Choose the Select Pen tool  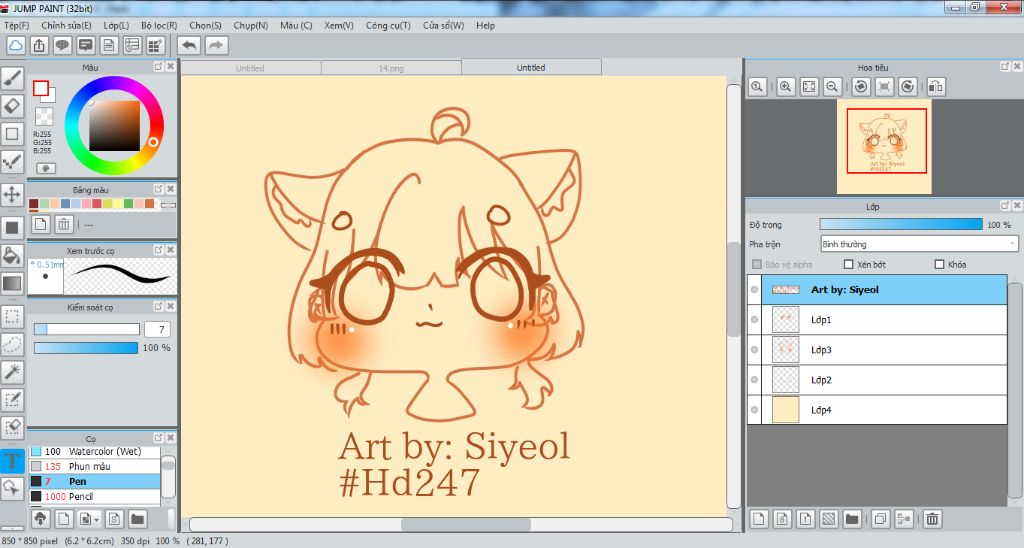pyautogui.click(x=12, y=399)
